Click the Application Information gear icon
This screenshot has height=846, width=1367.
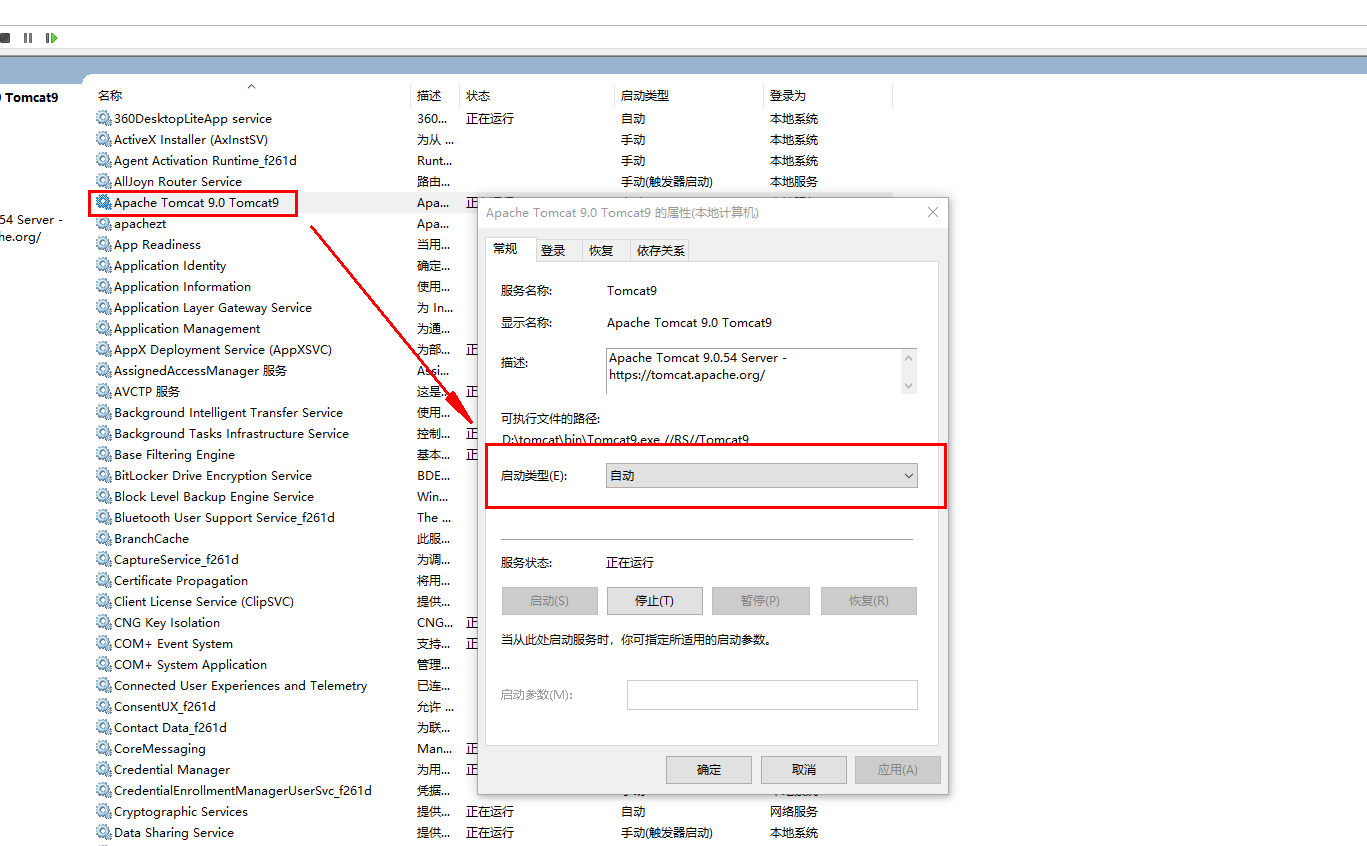point(104,286)
